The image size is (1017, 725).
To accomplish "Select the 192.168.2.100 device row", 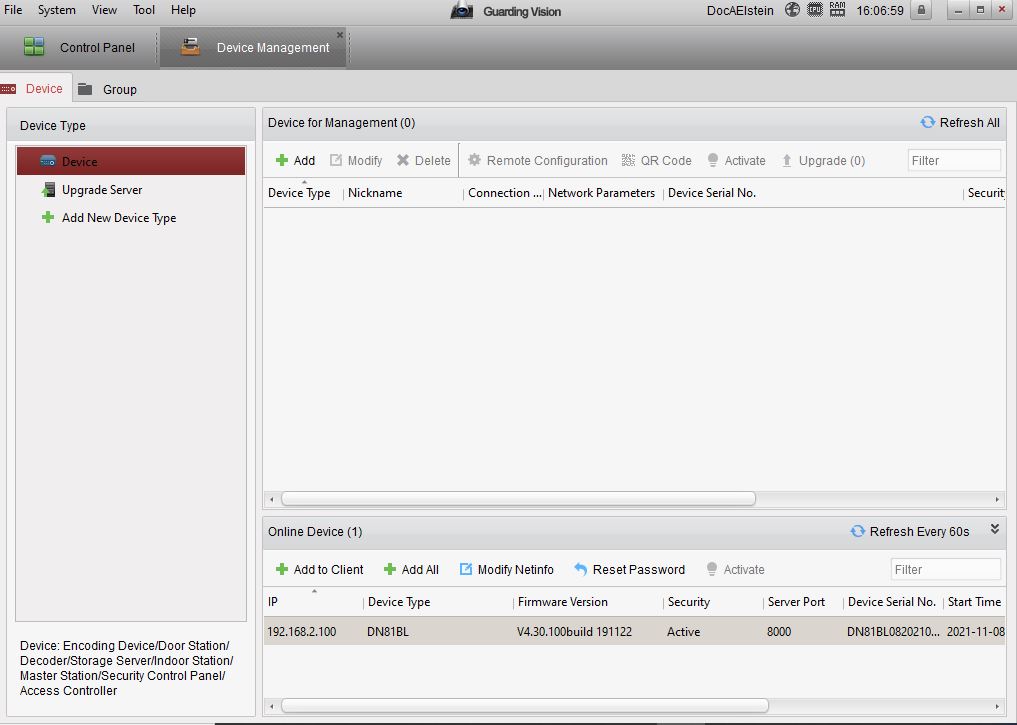I will coord(634,632).
